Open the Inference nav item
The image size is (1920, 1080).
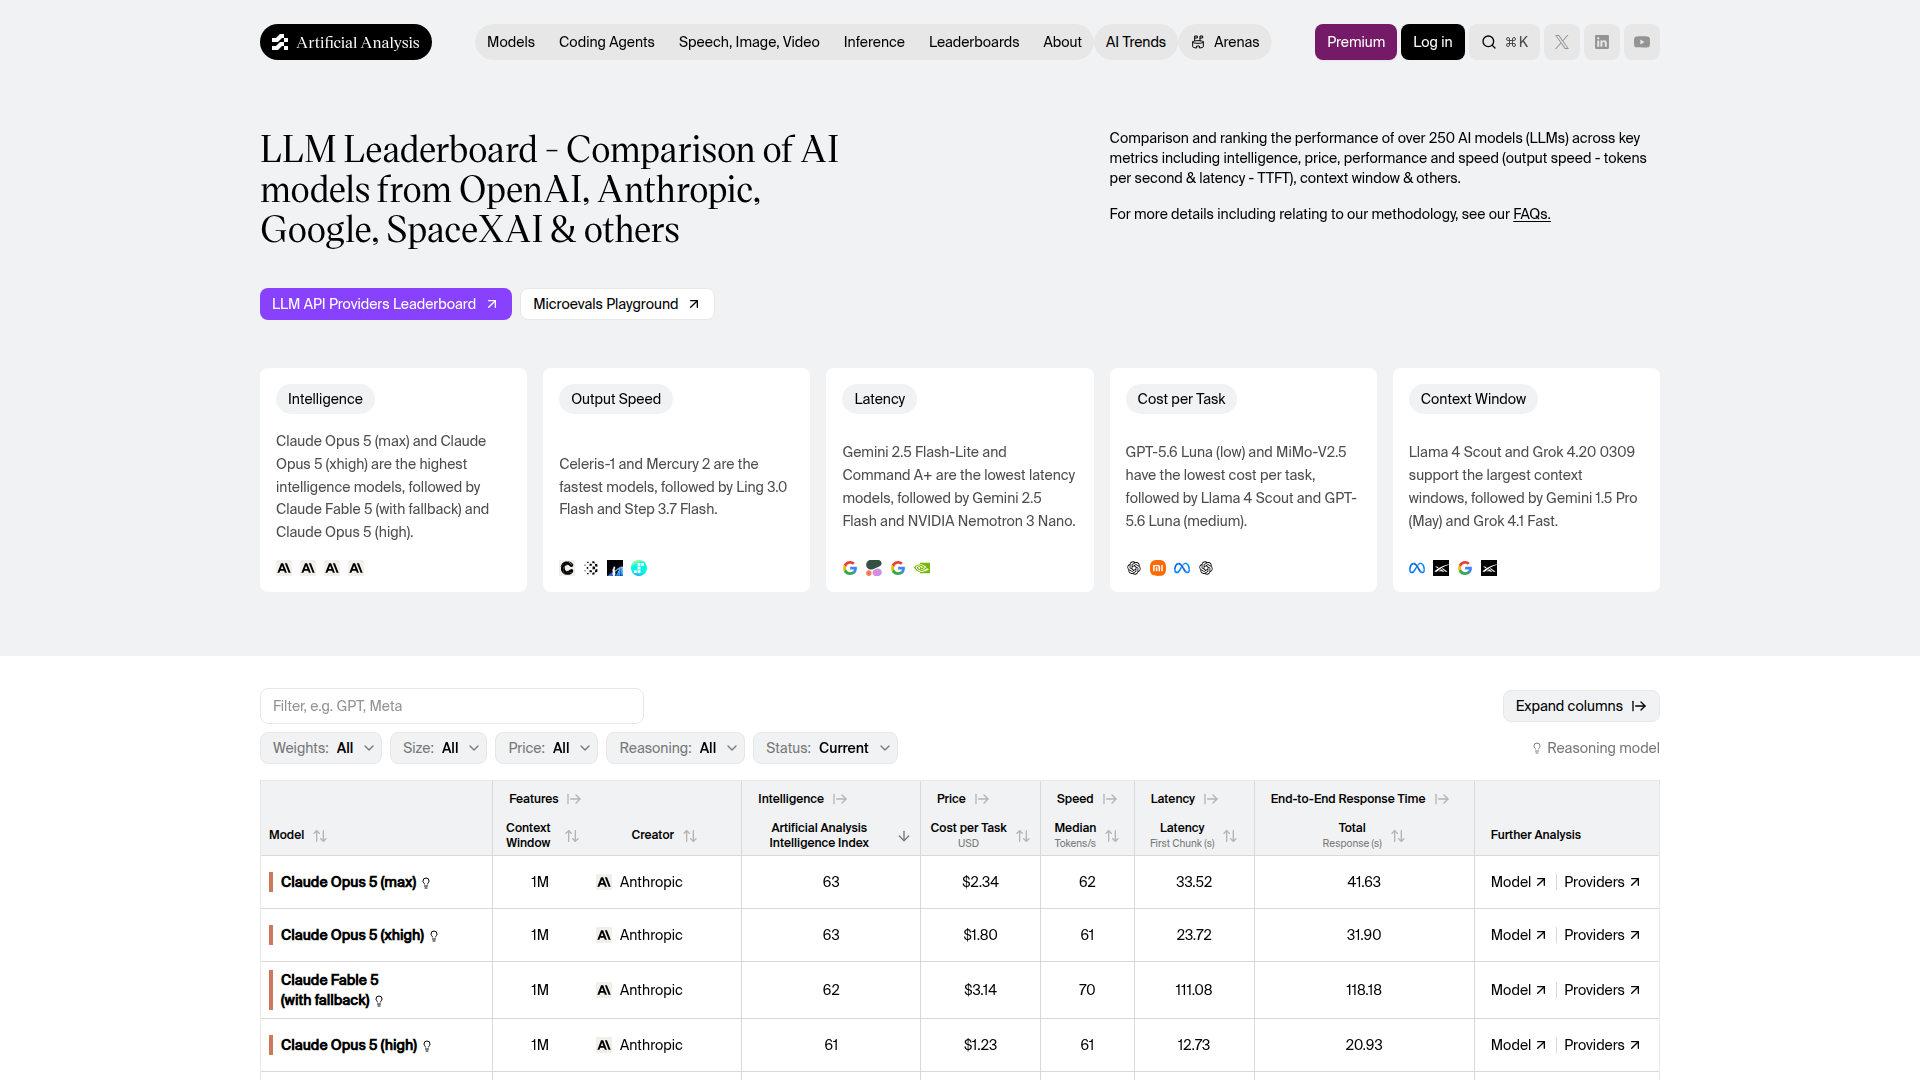(874, 42)
